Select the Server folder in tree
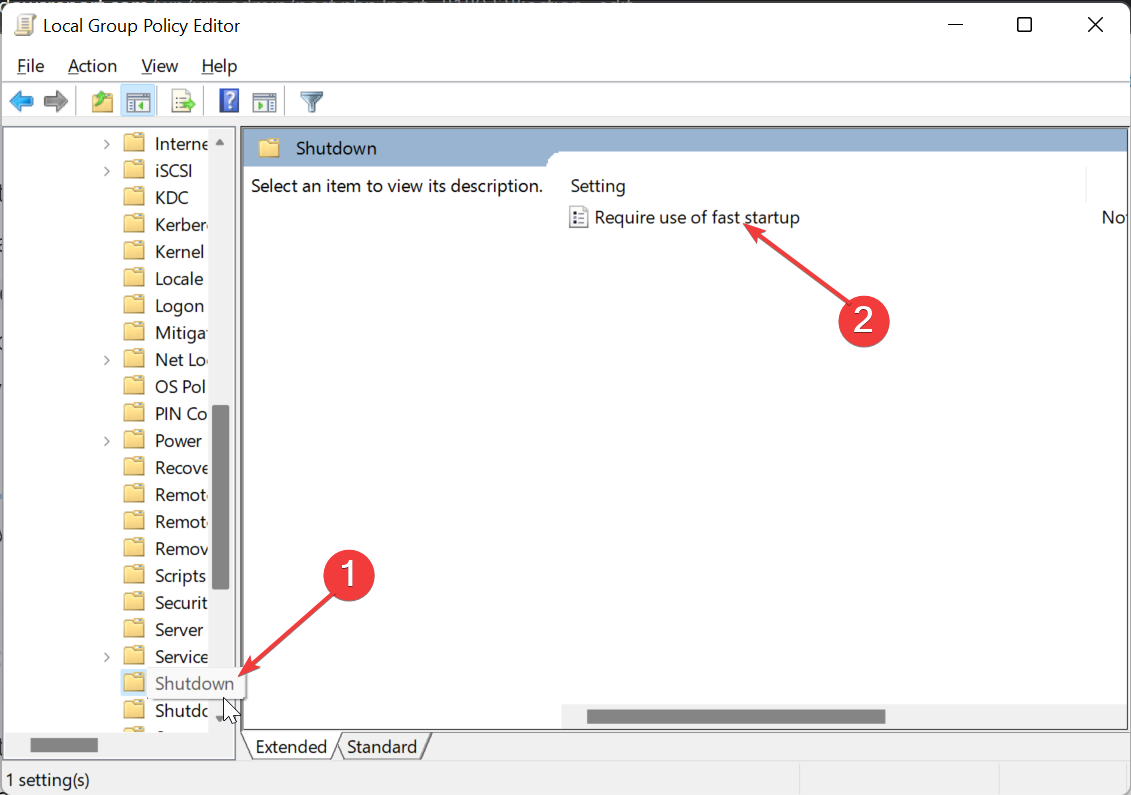 click(179, 630)
